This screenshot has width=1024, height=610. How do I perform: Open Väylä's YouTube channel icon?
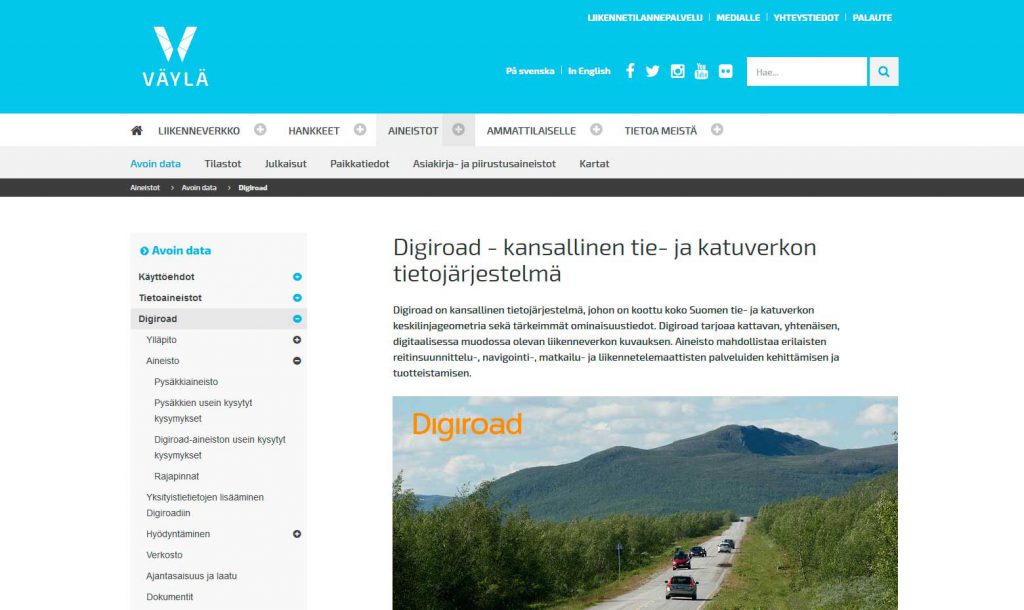701,71
